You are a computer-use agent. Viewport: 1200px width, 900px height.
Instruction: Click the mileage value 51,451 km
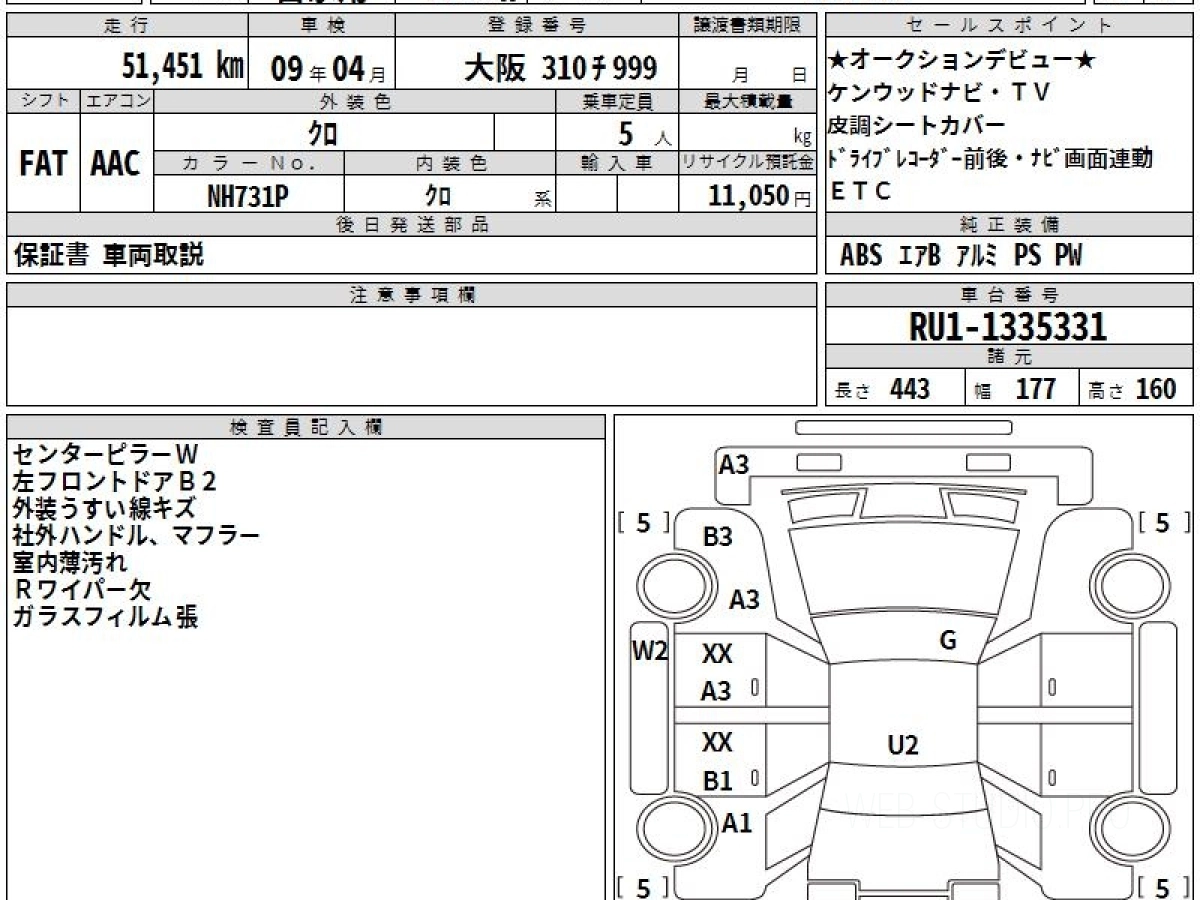[183, 67]
